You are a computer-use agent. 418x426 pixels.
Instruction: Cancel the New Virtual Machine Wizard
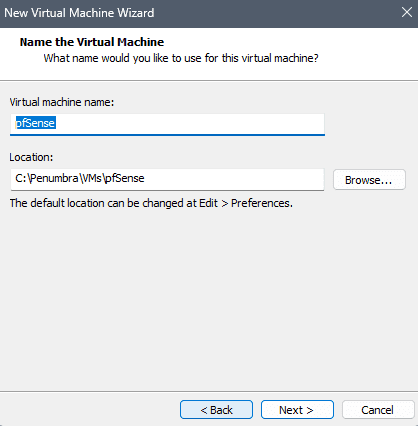pos(378,410)
